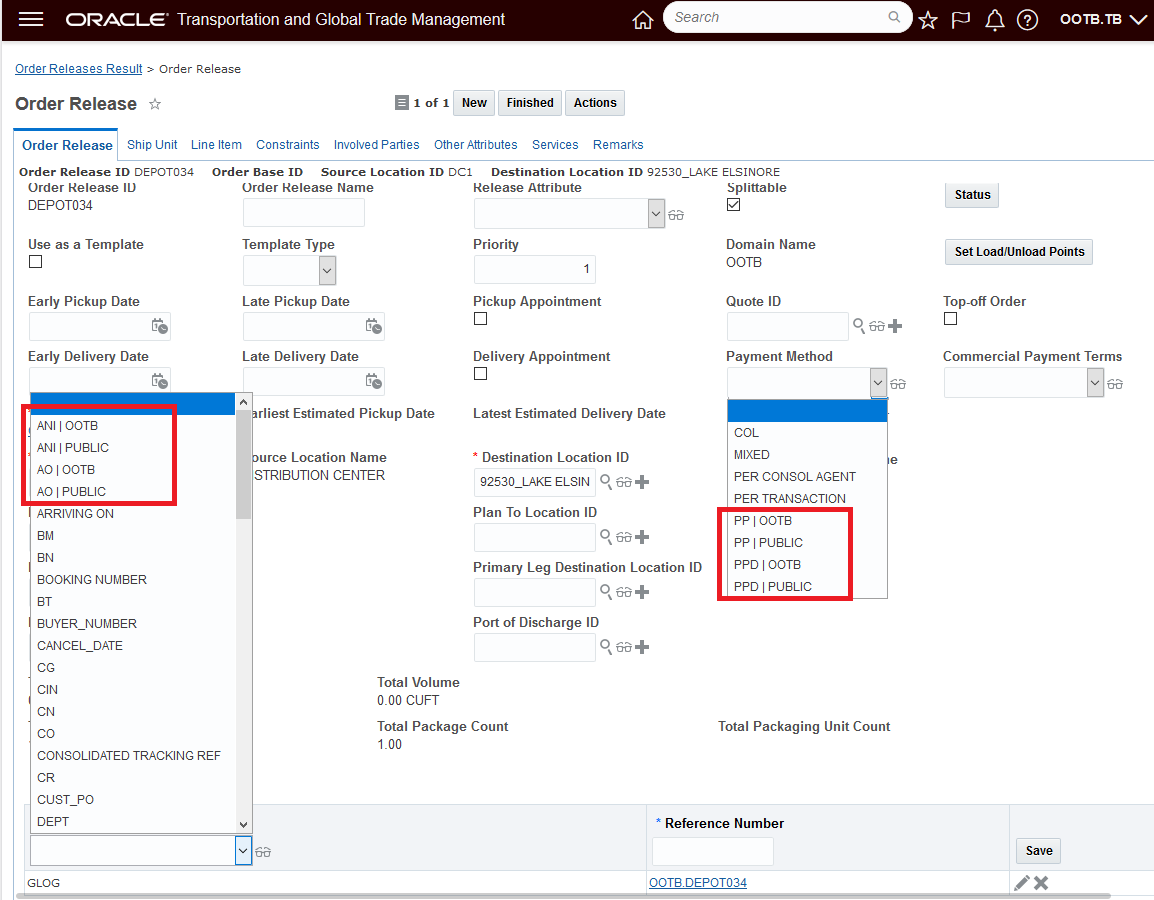Switch to Line Item tab
The width and height of the screenshot is (1154, 900).
pos(216,145)
